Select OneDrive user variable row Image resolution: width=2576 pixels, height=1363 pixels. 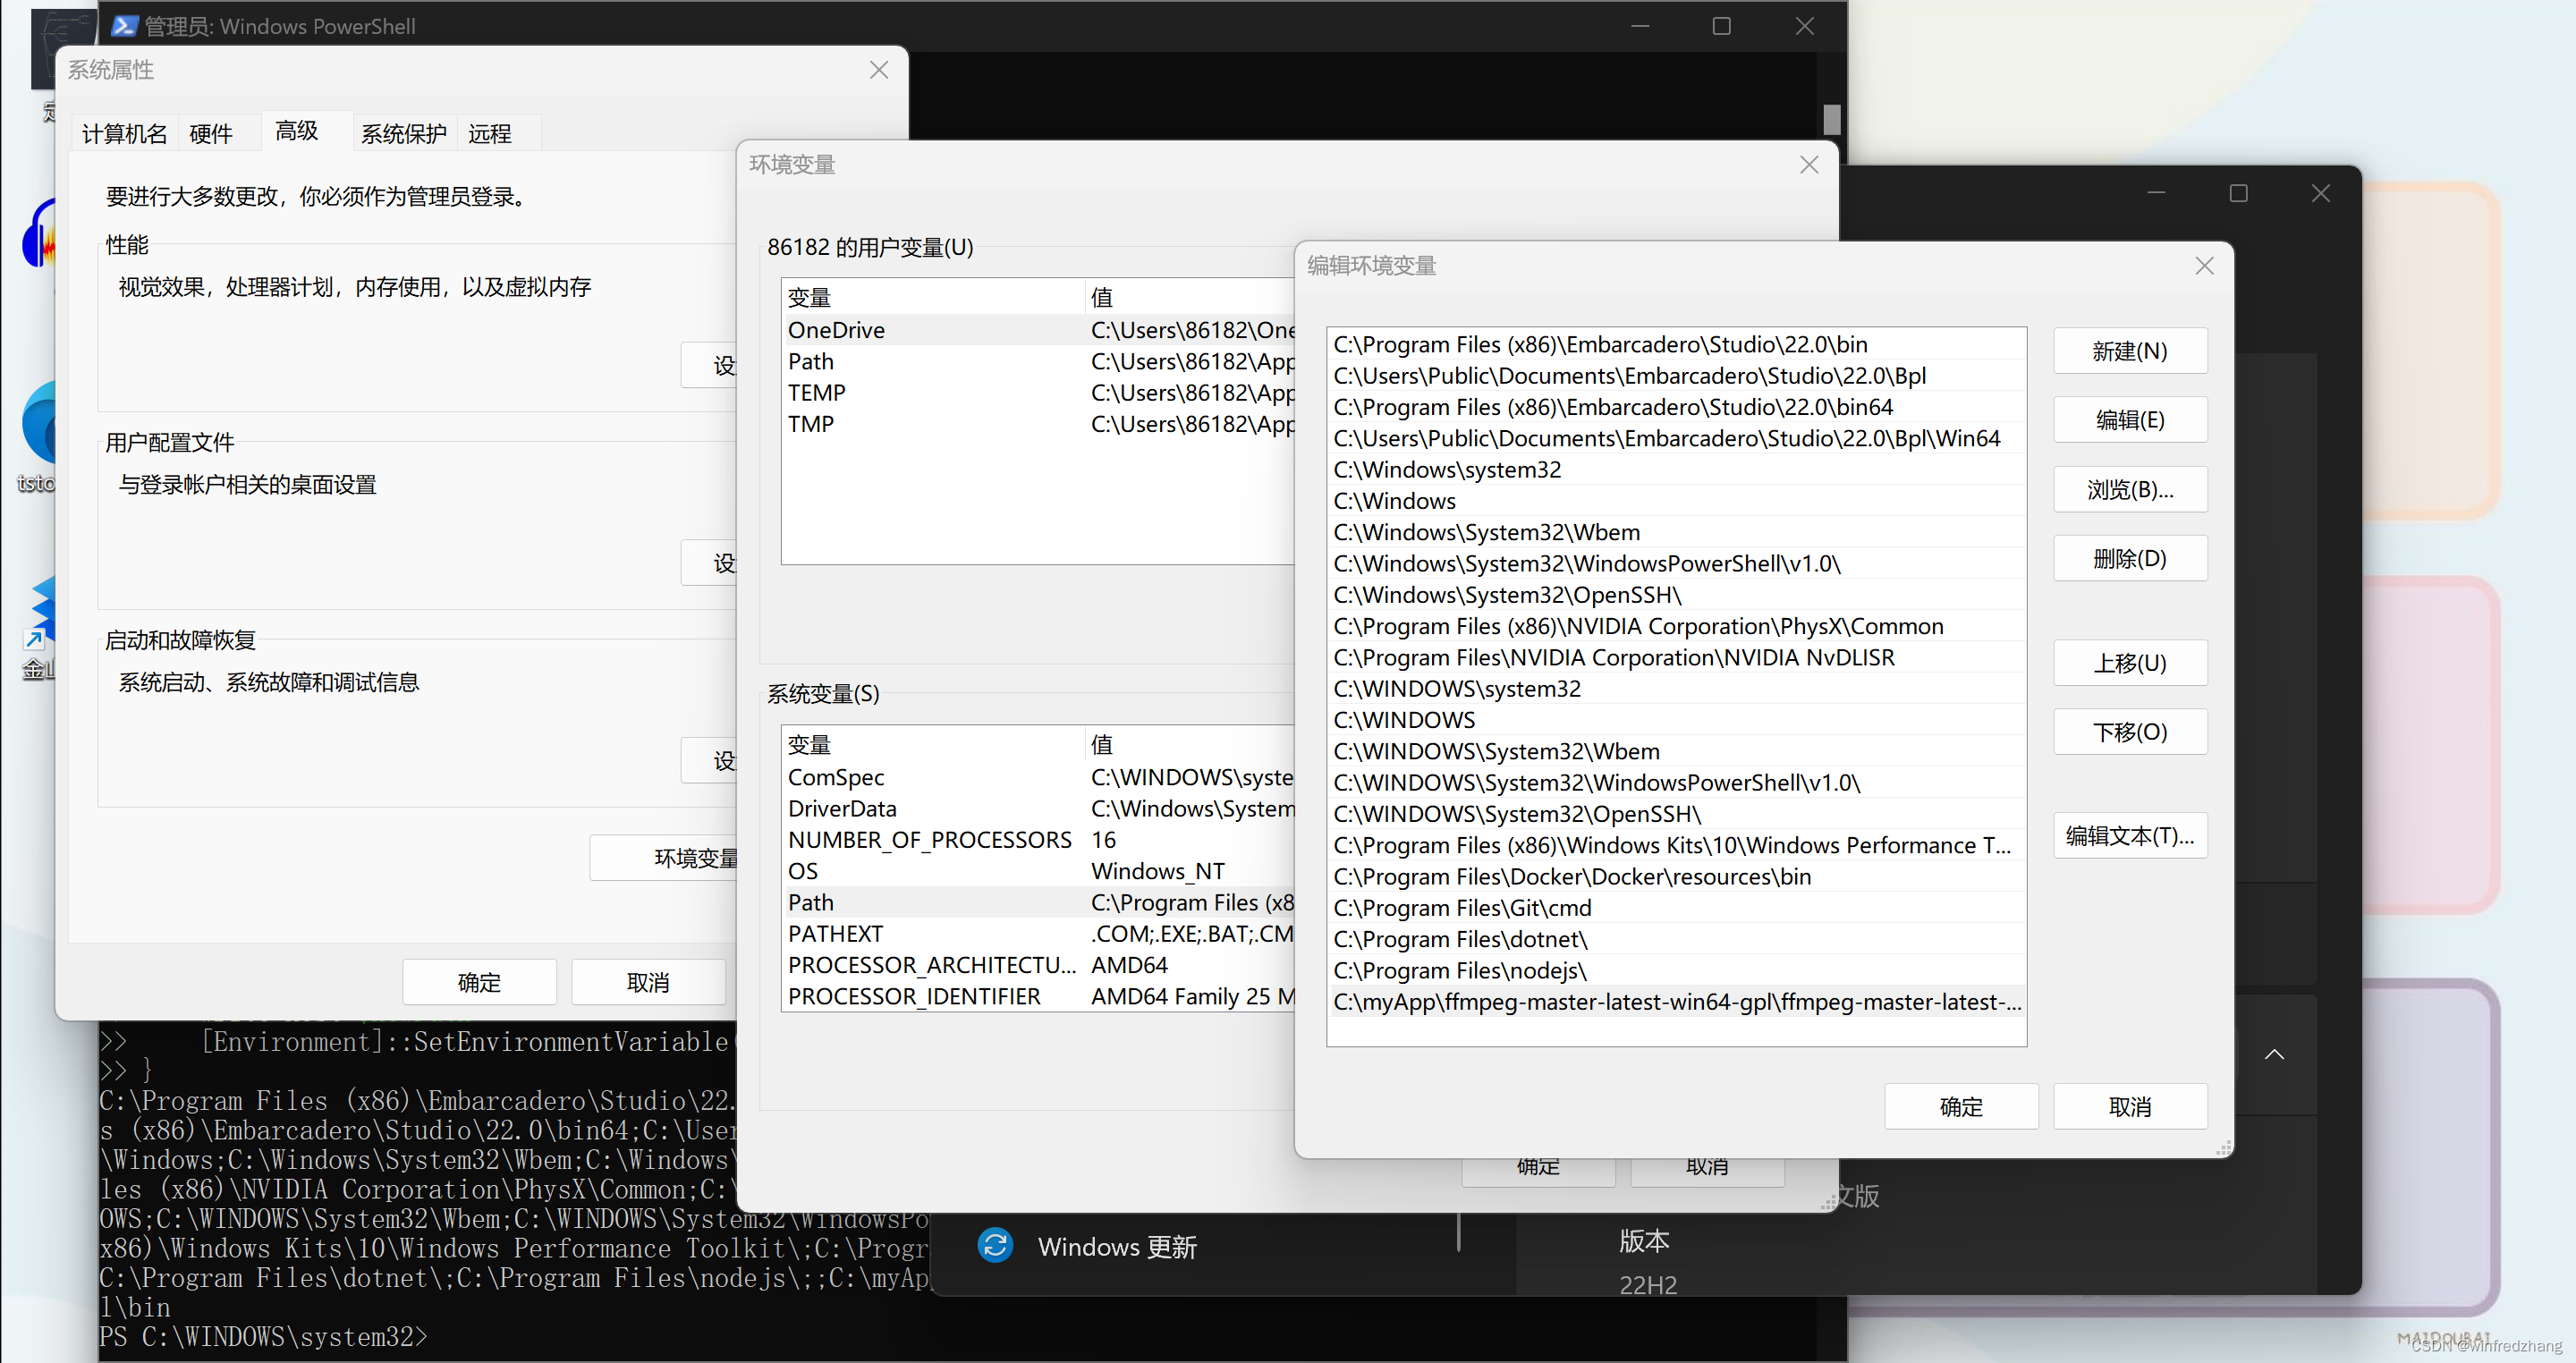(x=1039, y=330)
